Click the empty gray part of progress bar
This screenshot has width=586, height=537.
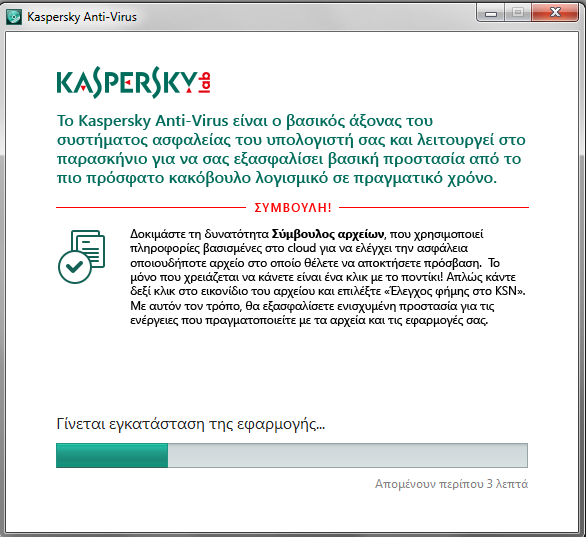tap(348, 455)
